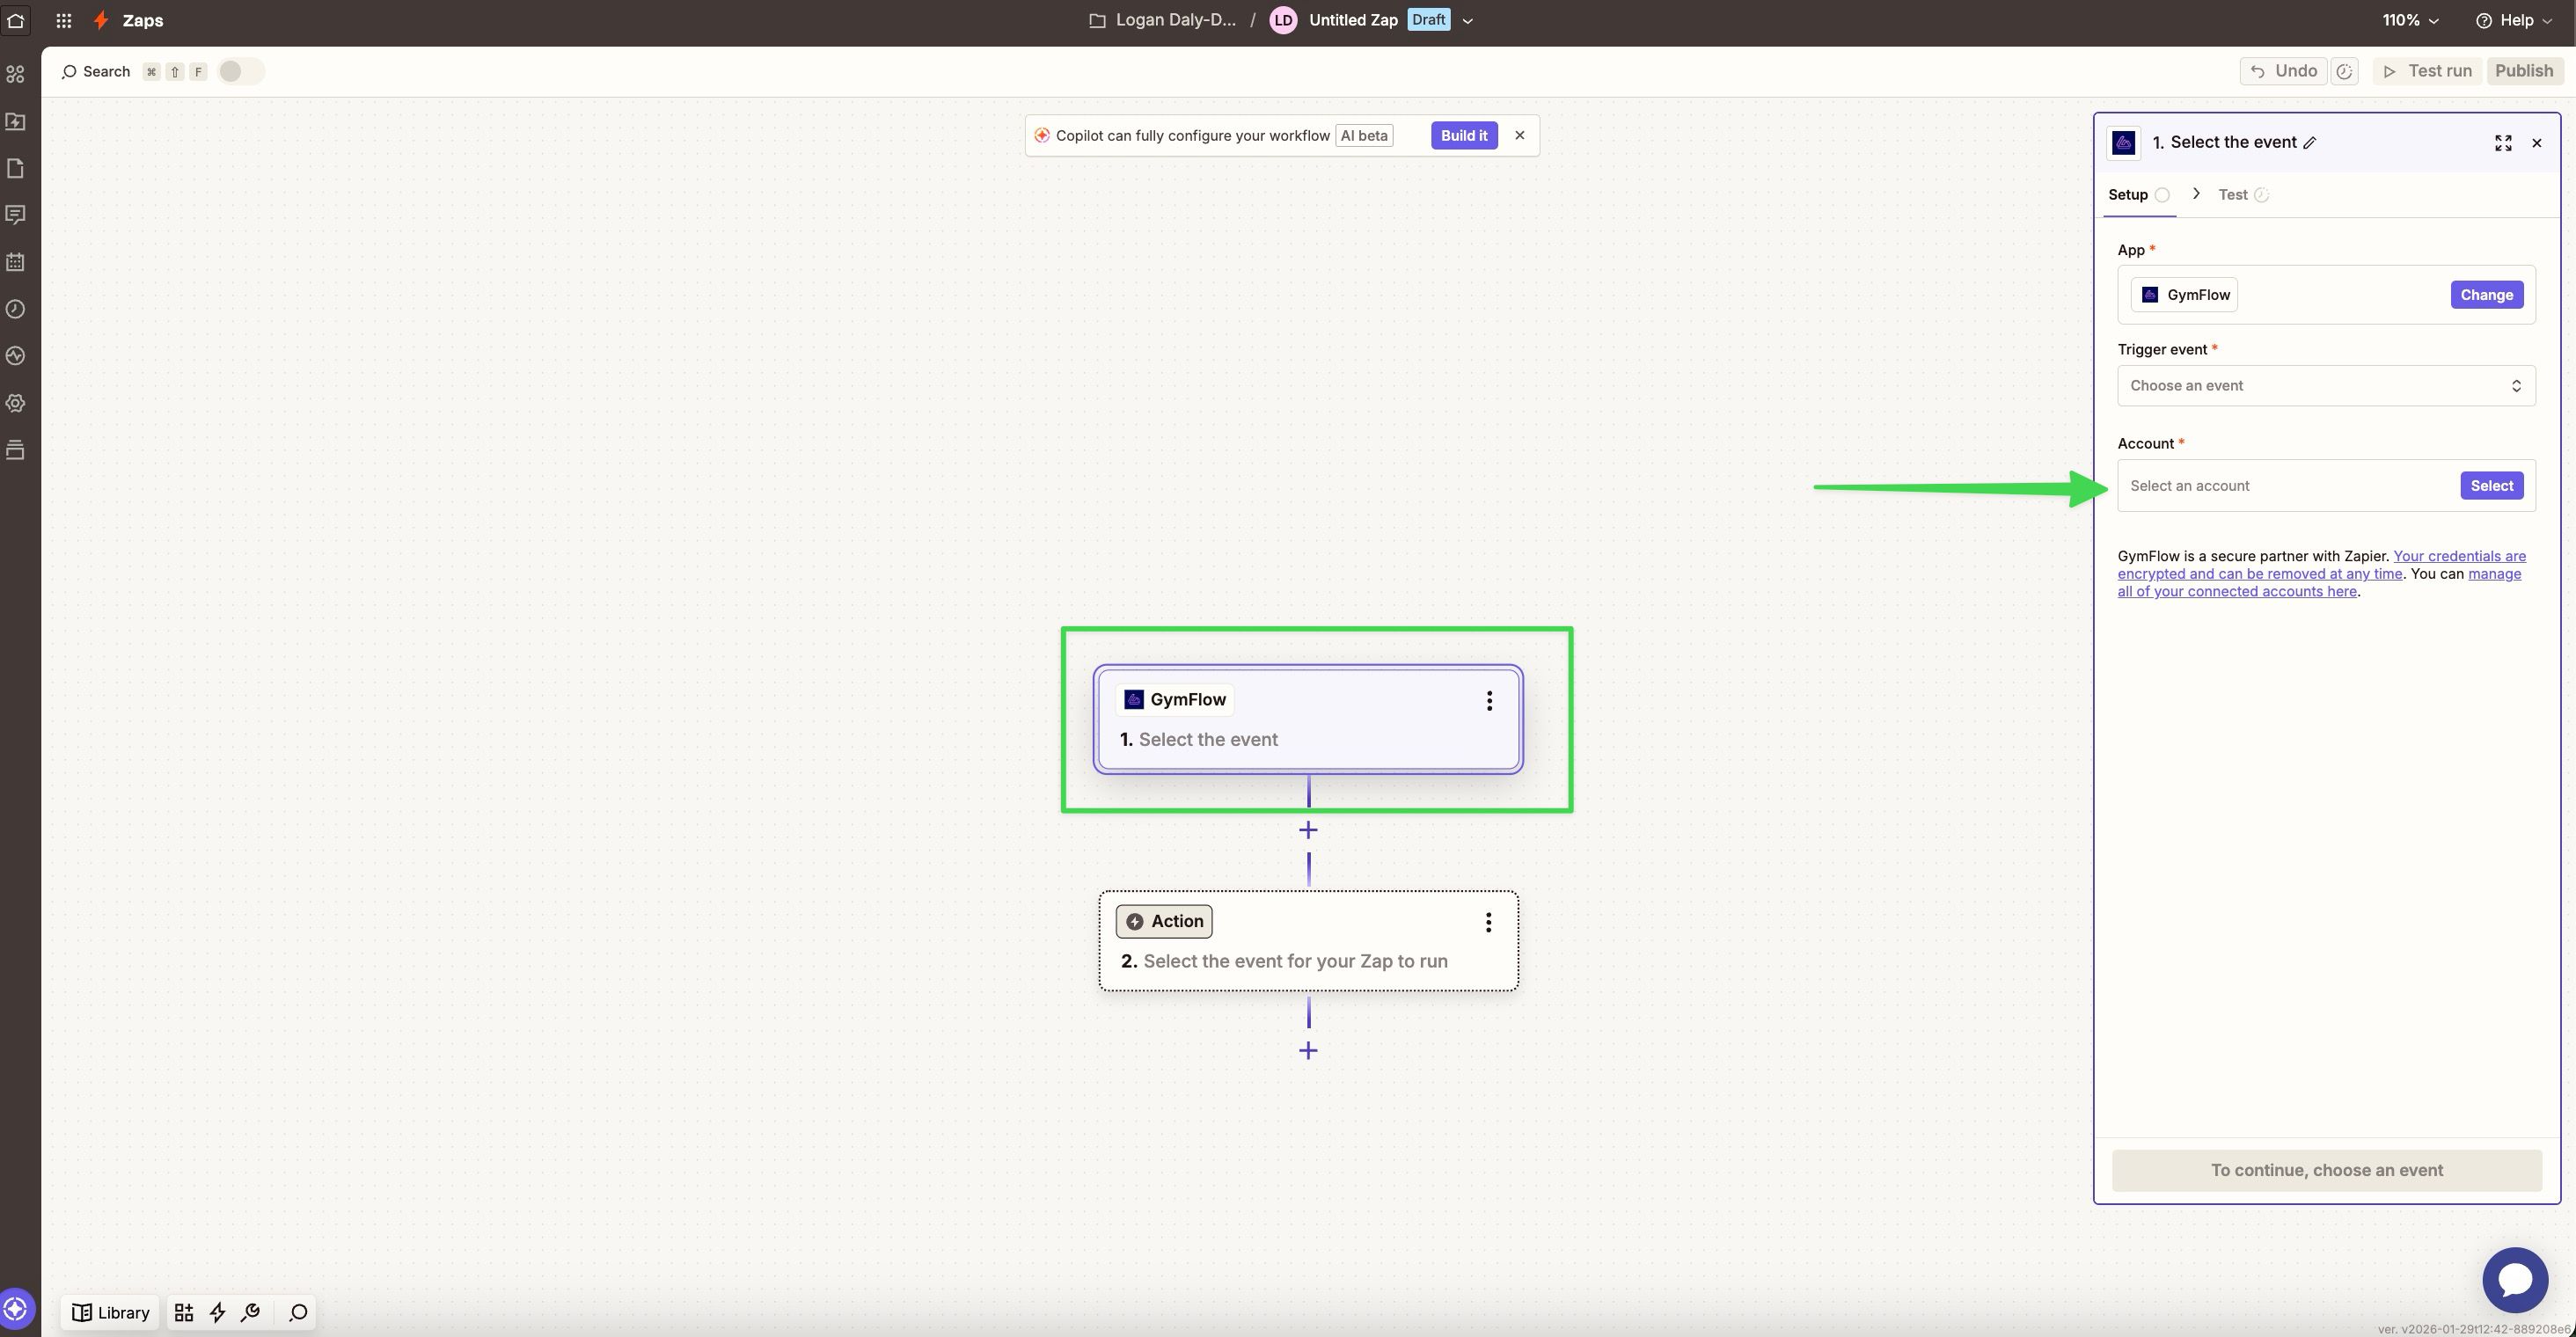Open the blank page icon in the sidebar
Image resolution: width=2576 pixels, height=1337 pixels.
coord(15,168)
